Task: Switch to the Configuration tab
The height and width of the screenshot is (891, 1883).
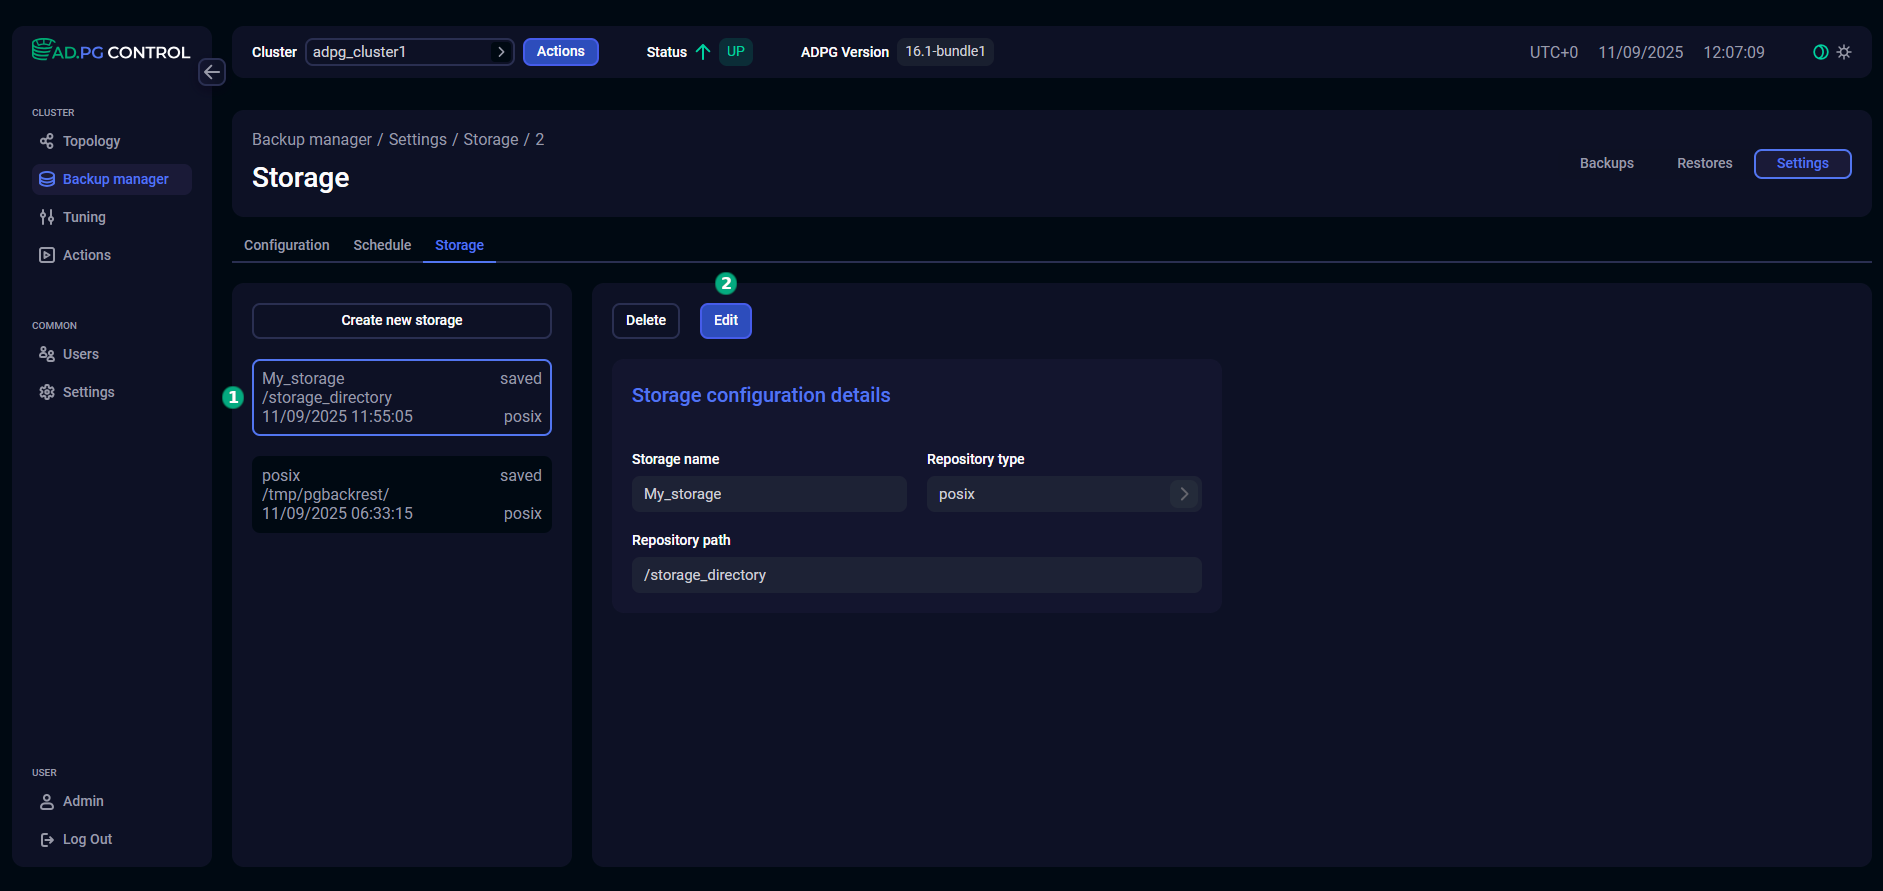Action: pos(286,245)
